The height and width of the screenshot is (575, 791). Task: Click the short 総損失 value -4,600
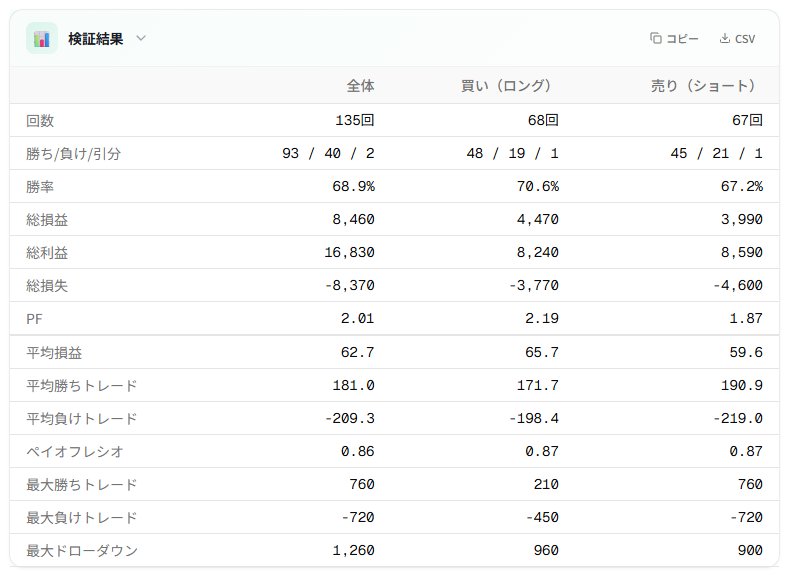(x=737, y=285)
